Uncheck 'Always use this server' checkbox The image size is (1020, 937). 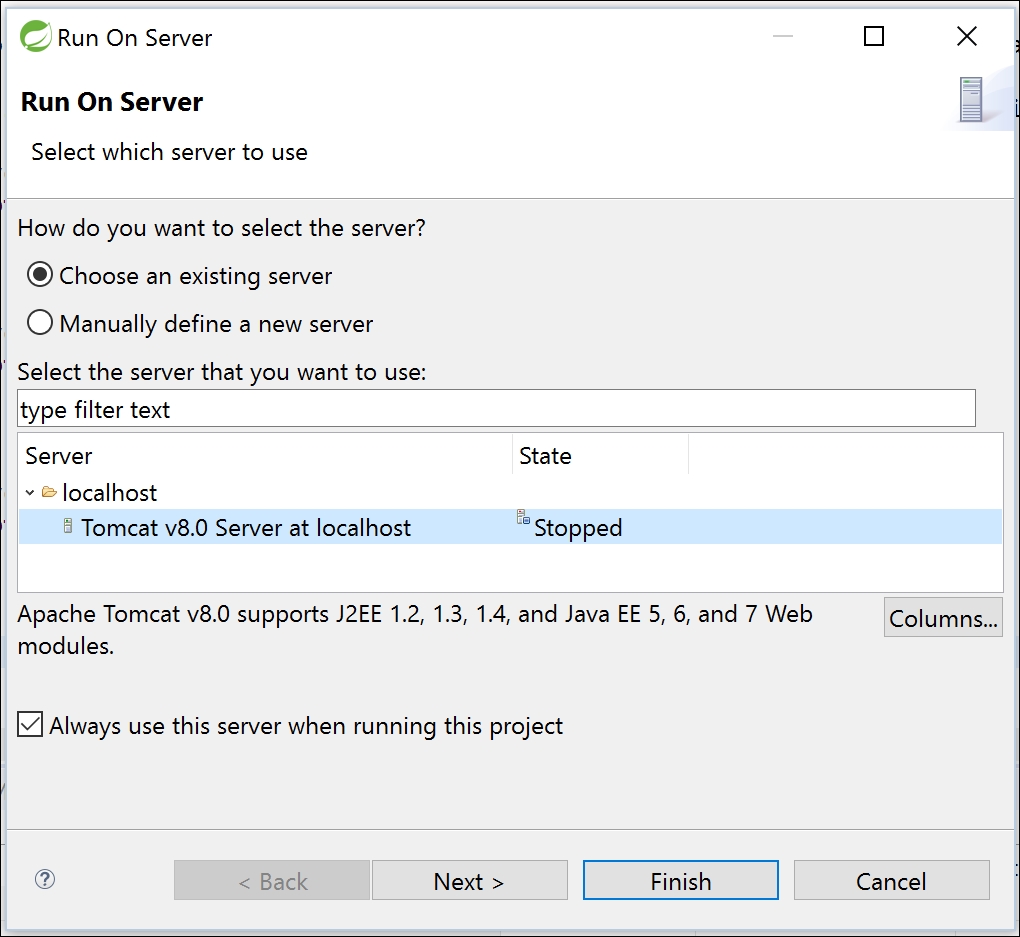pos(31,725)
